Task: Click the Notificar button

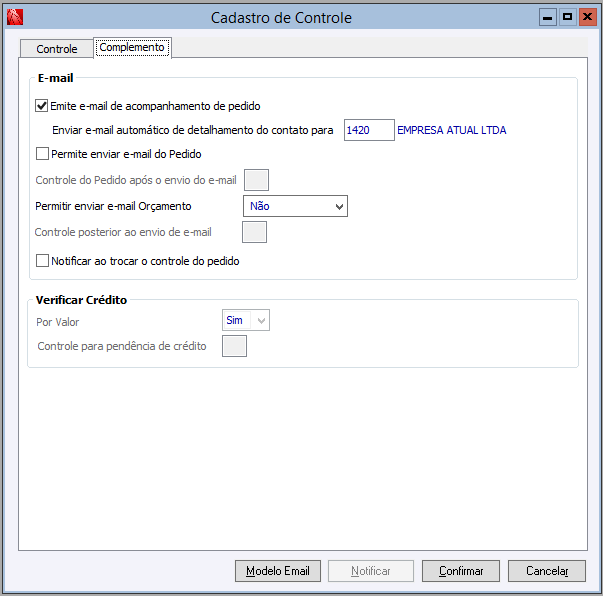Action: coord(371,571)
